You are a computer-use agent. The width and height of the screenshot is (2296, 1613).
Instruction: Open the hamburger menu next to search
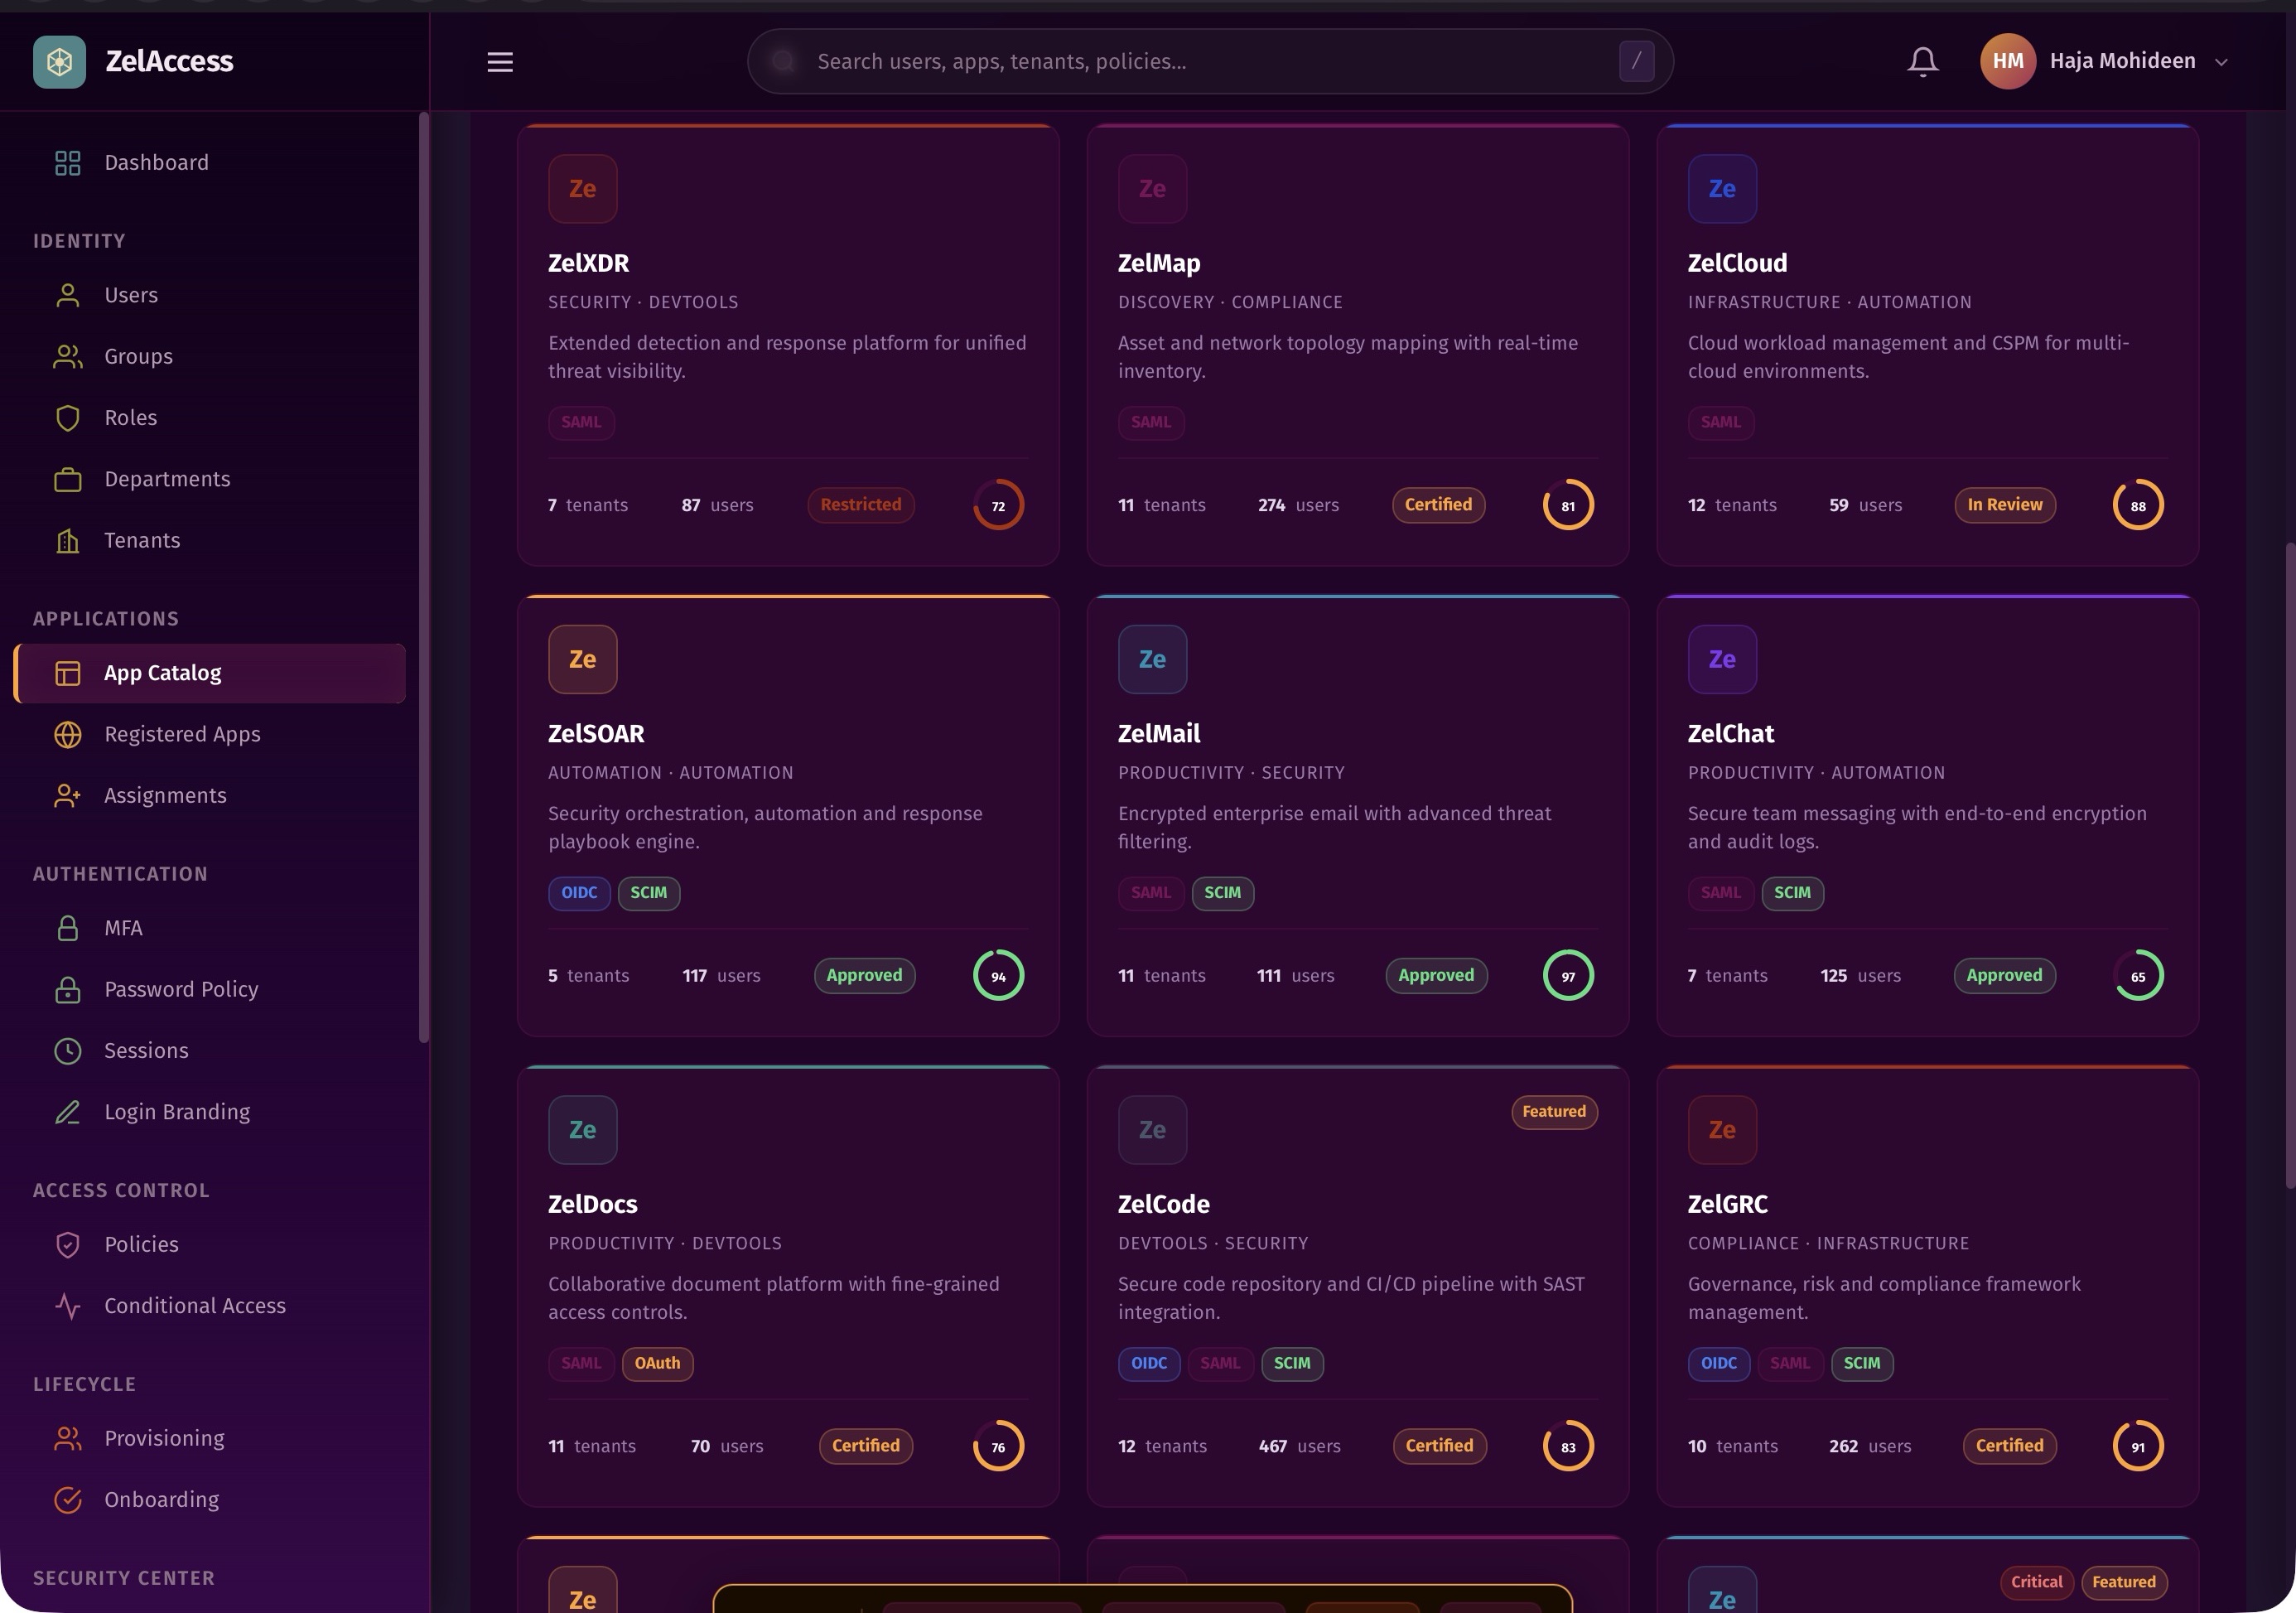500,61
